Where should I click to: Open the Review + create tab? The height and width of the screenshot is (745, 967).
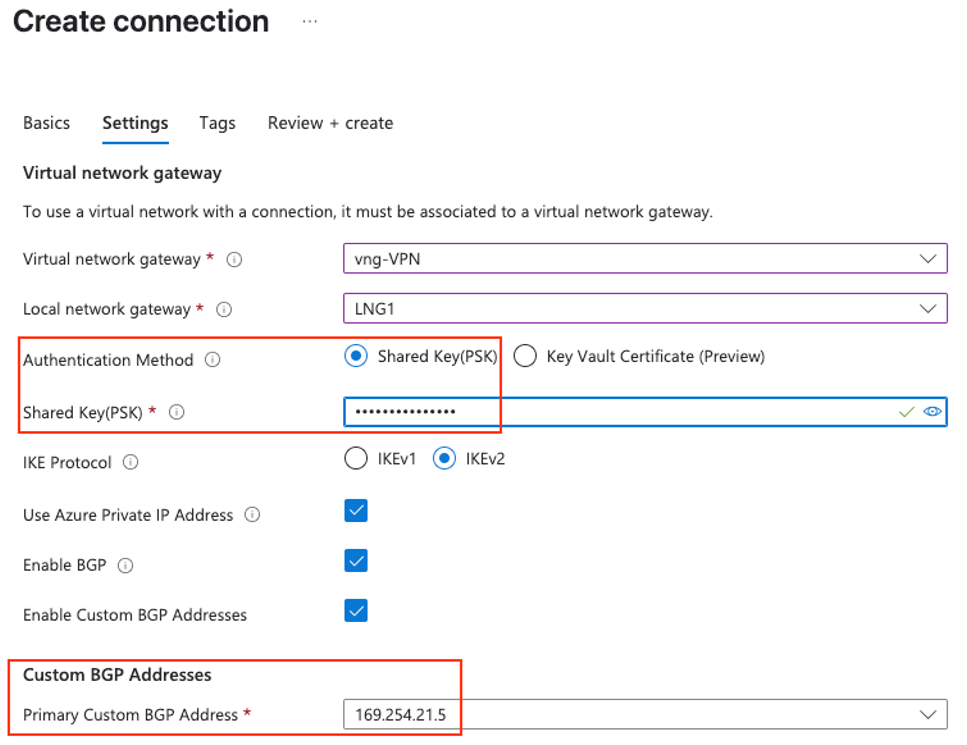[x=330, y=123]
